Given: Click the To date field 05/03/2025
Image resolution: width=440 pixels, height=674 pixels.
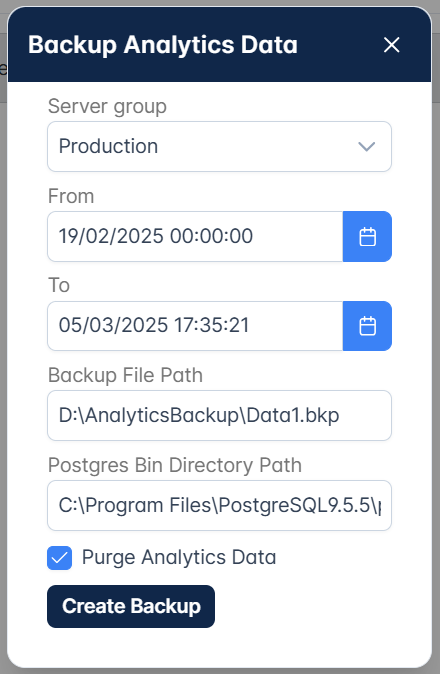Looking at the screenshot, I should pos(195,326).
